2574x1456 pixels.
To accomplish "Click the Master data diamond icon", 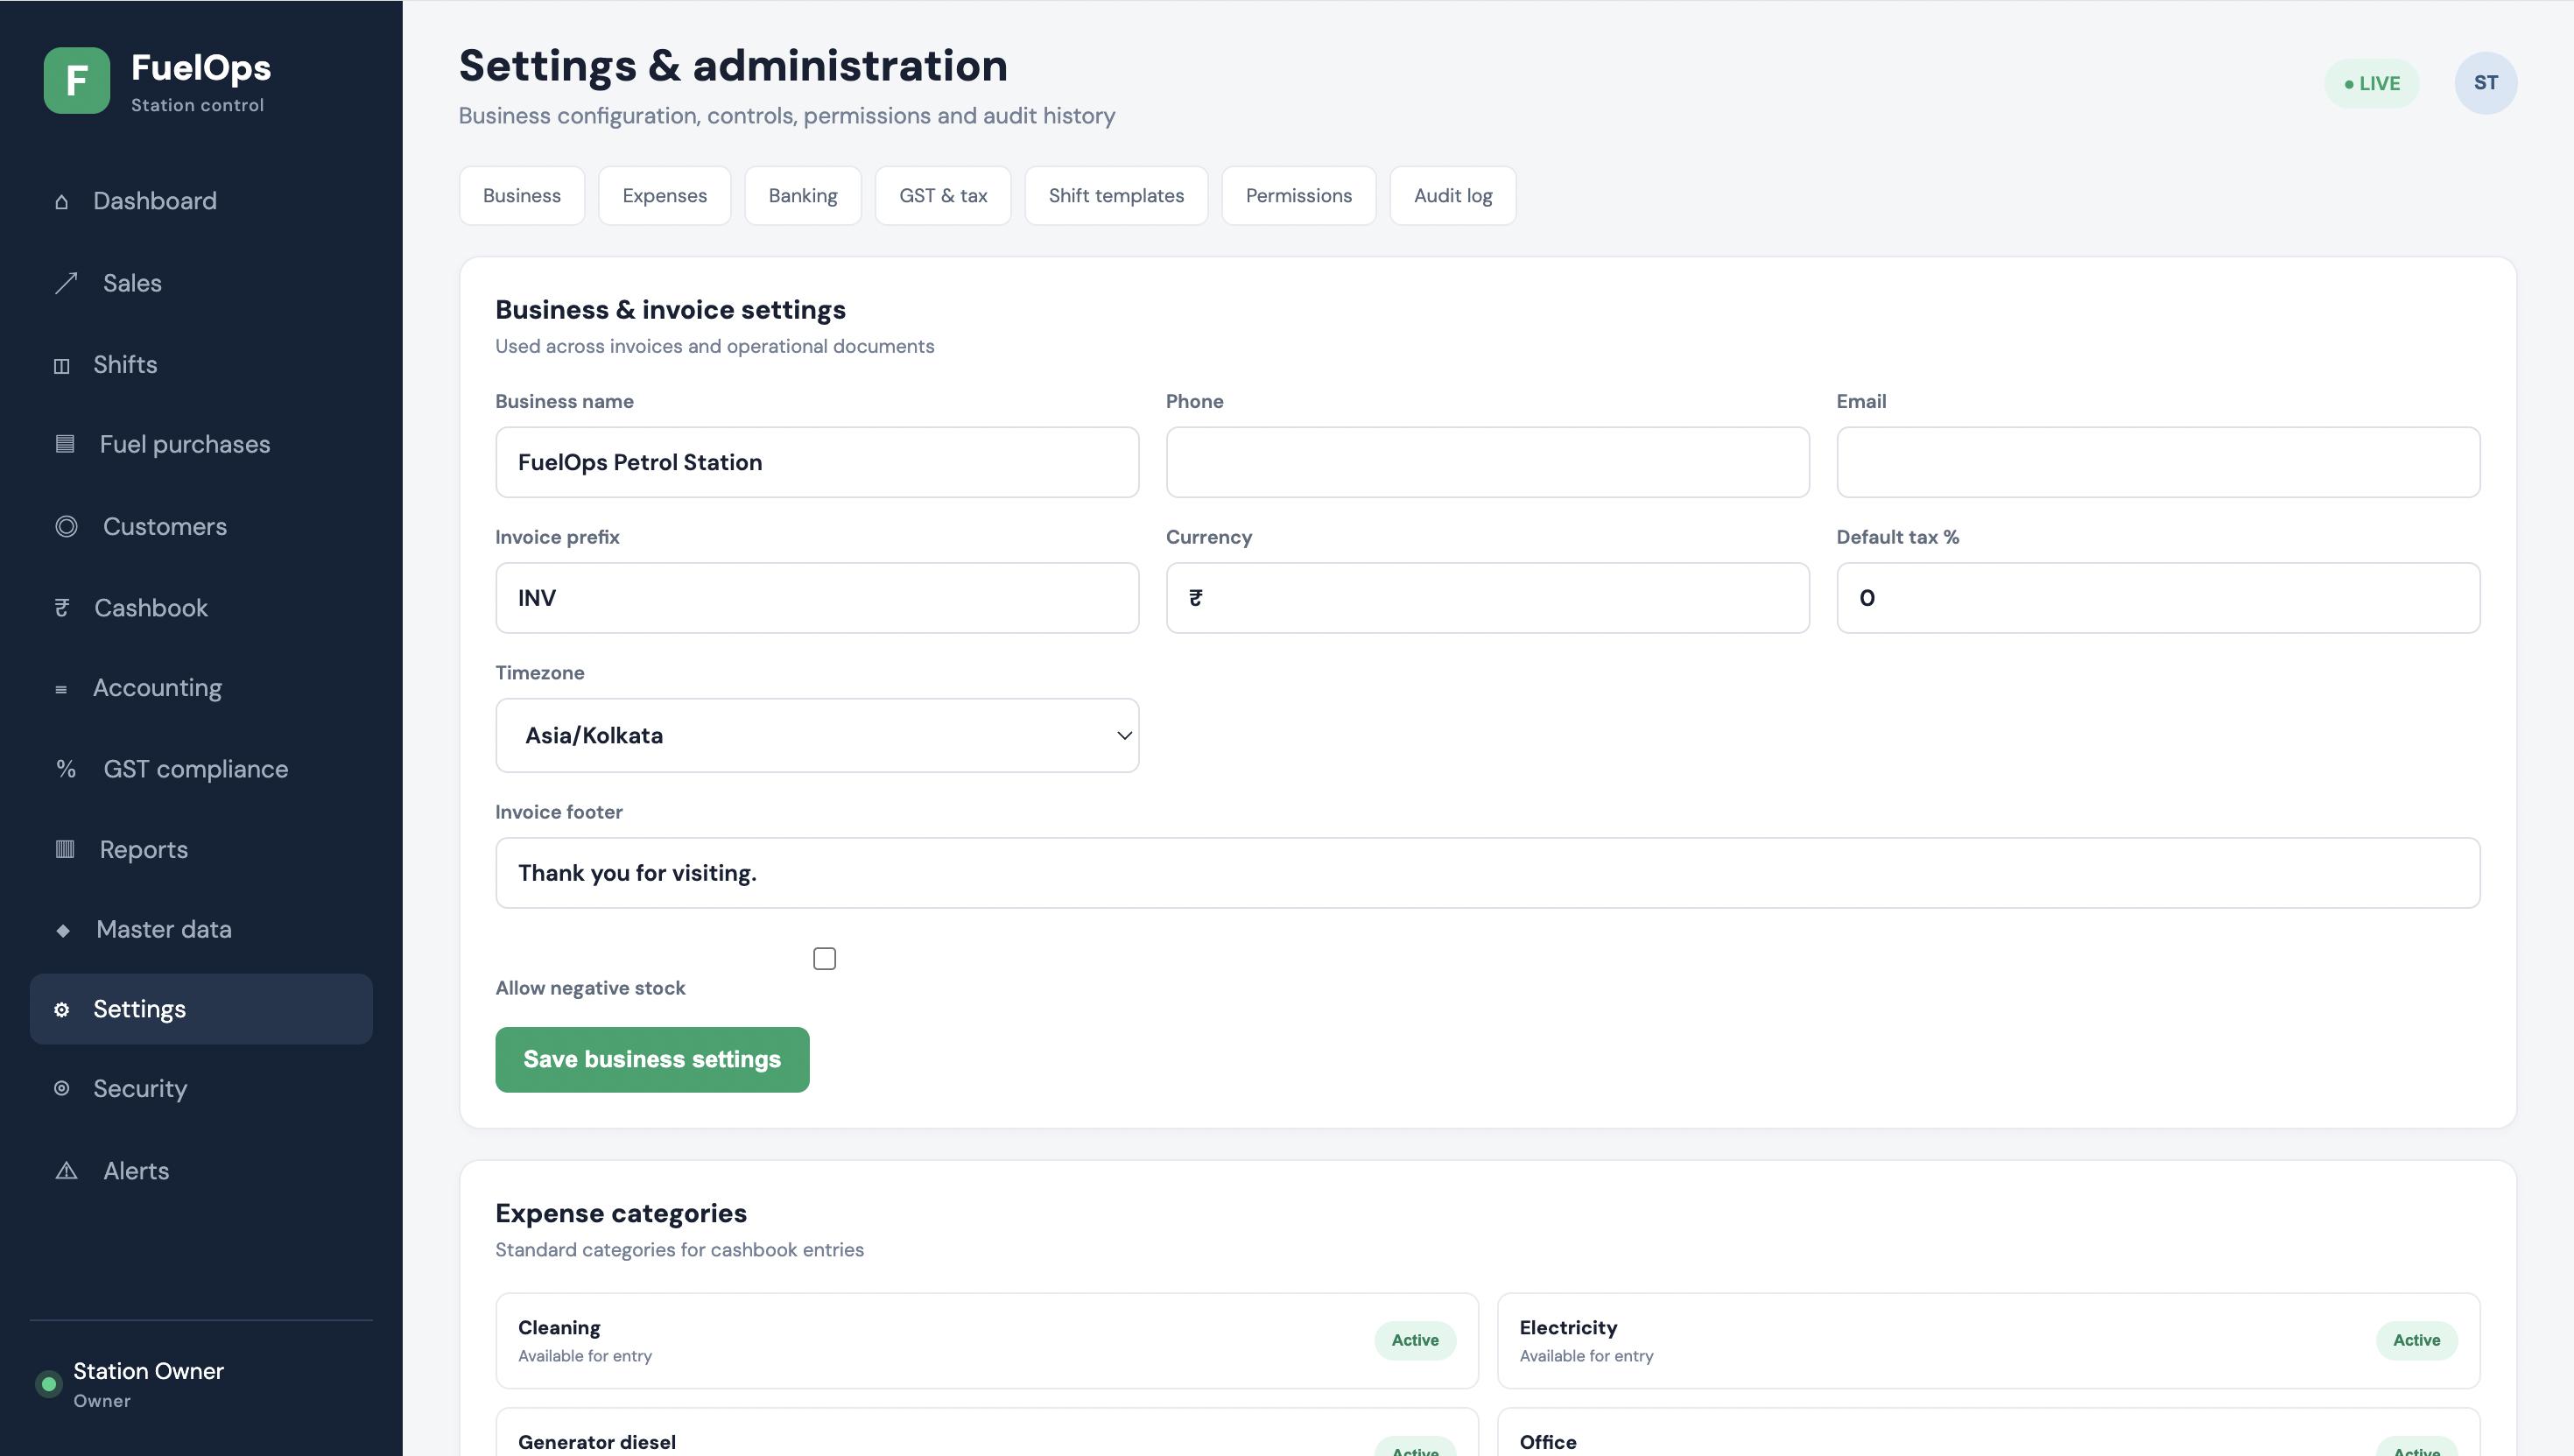I will (x=63, y=931).
